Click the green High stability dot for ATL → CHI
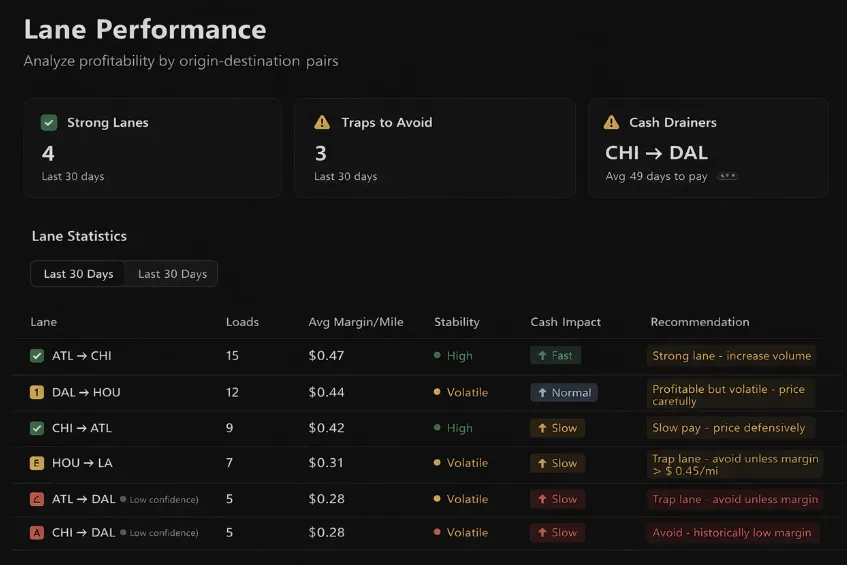This screenshot has width=847, height=565. (437, 356)
